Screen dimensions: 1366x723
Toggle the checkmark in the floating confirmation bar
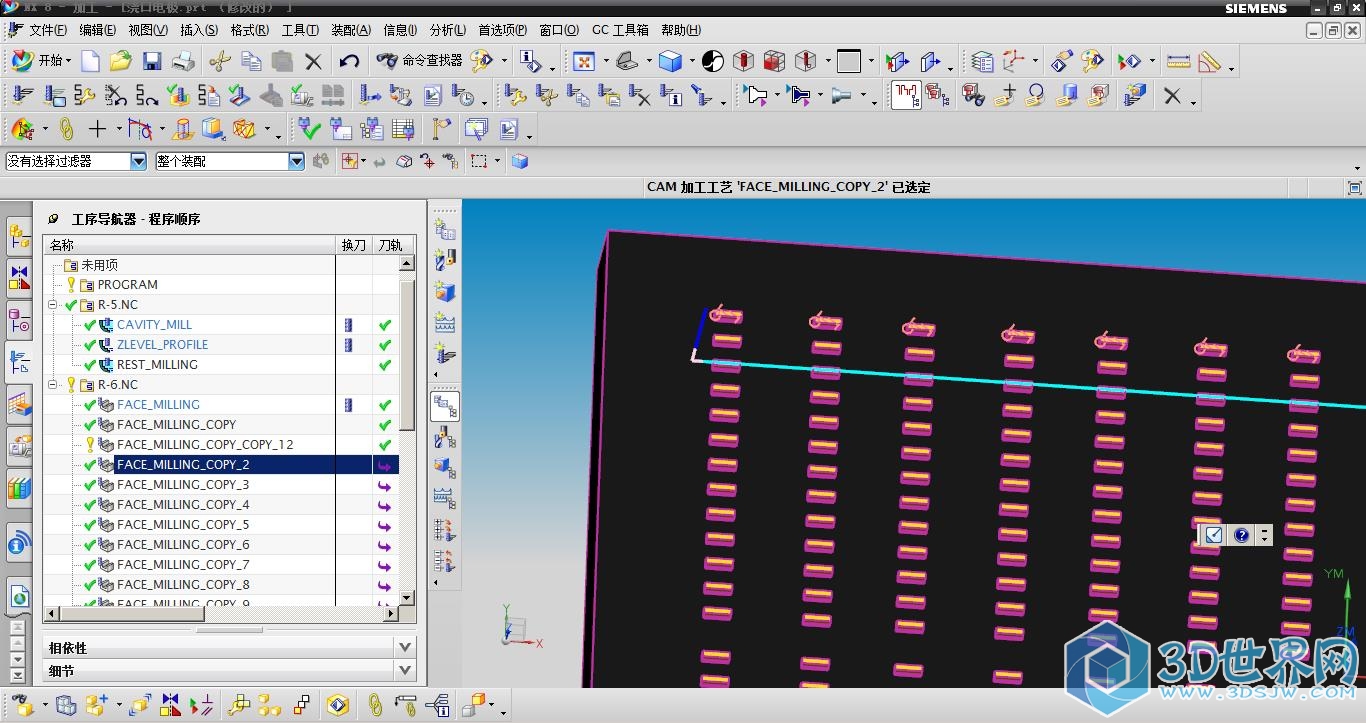pyautogui.click(x=1213, y=535)
